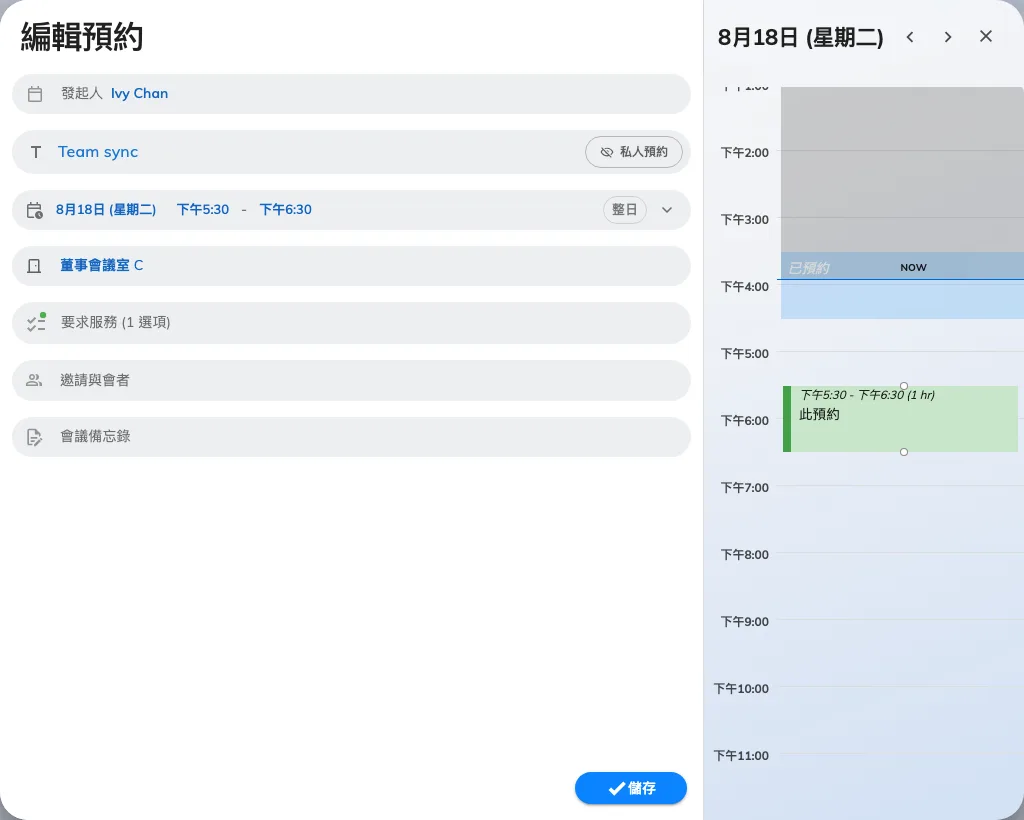Click bottom resize handle of booking block
This screenshot has height=820, width=1024.
904,452
